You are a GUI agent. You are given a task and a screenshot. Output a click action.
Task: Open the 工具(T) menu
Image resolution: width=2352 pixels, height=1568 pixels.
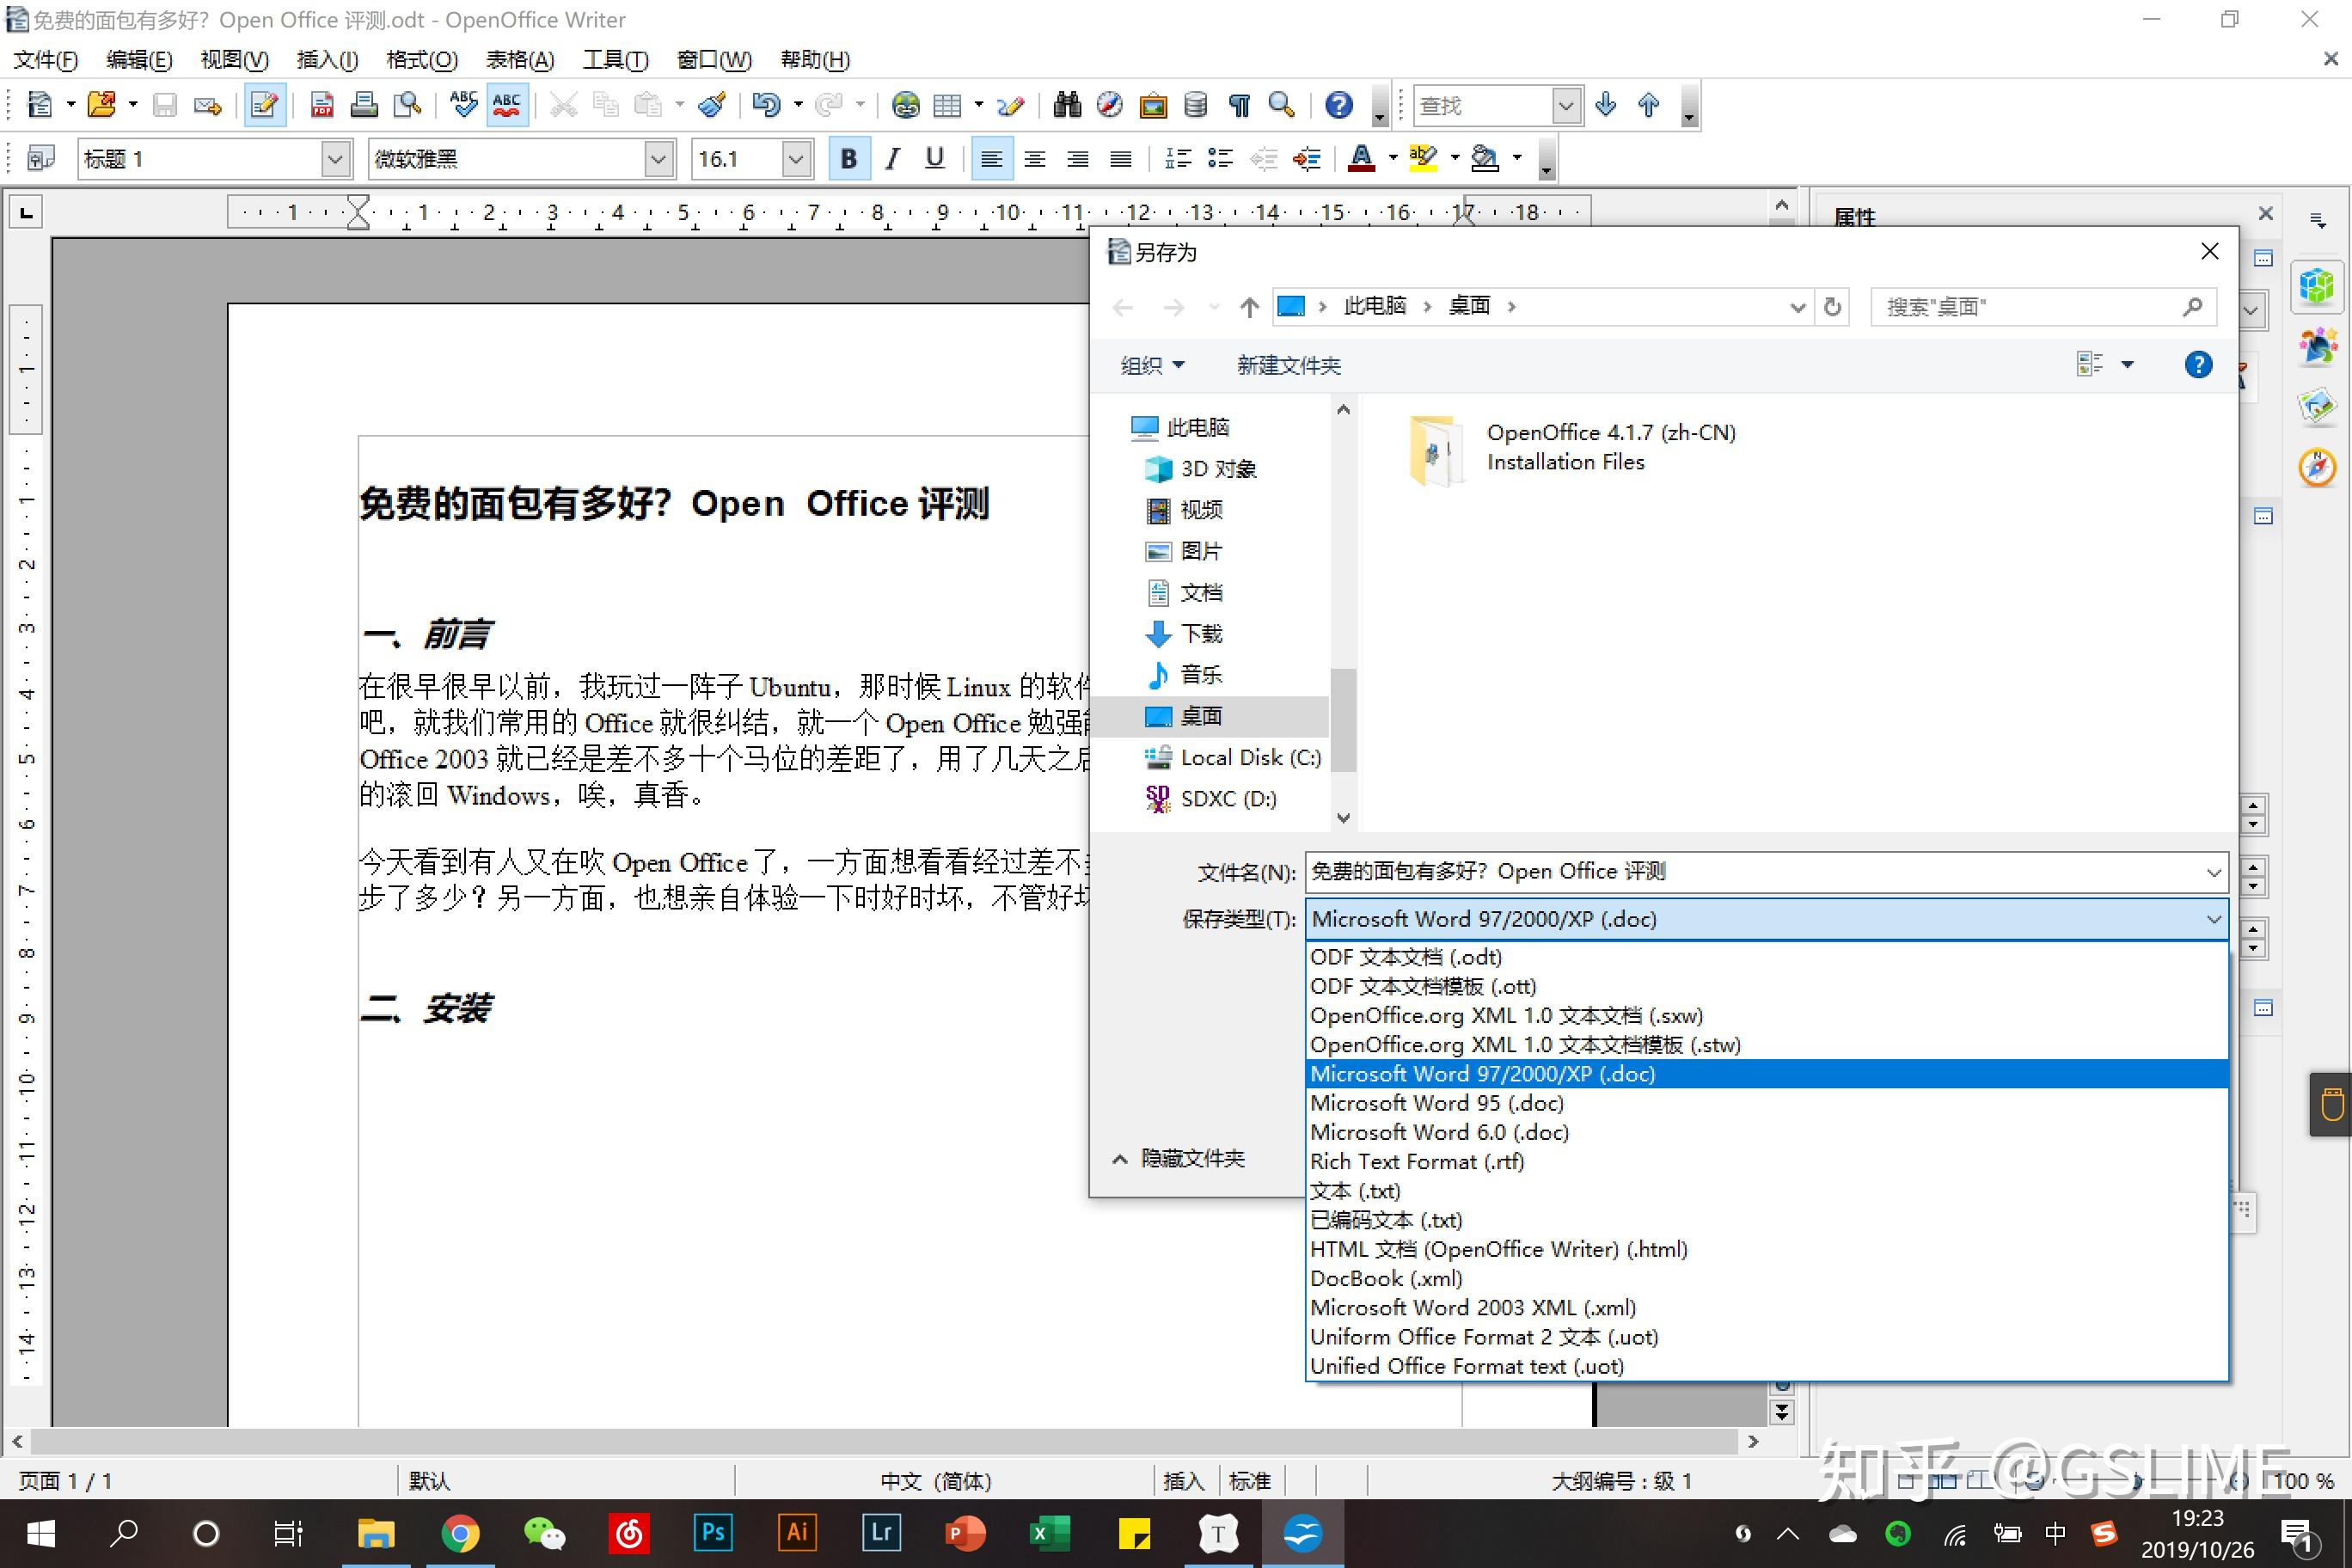click(x=613, y=59)
